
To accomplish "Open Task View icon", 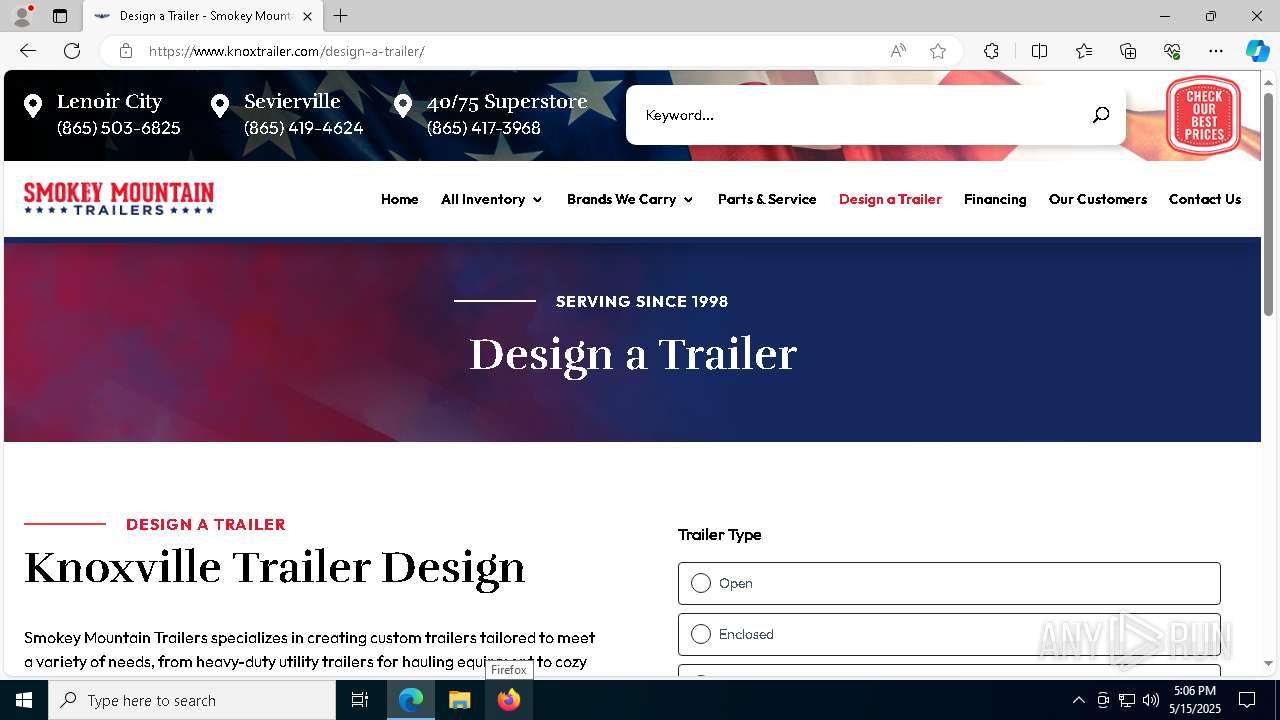I will [360, 700].
